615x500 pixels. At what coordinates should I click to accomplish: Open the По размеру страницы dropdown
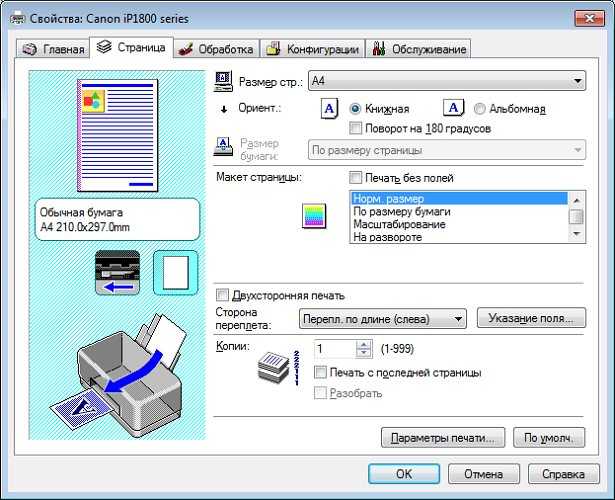point(447,150)
